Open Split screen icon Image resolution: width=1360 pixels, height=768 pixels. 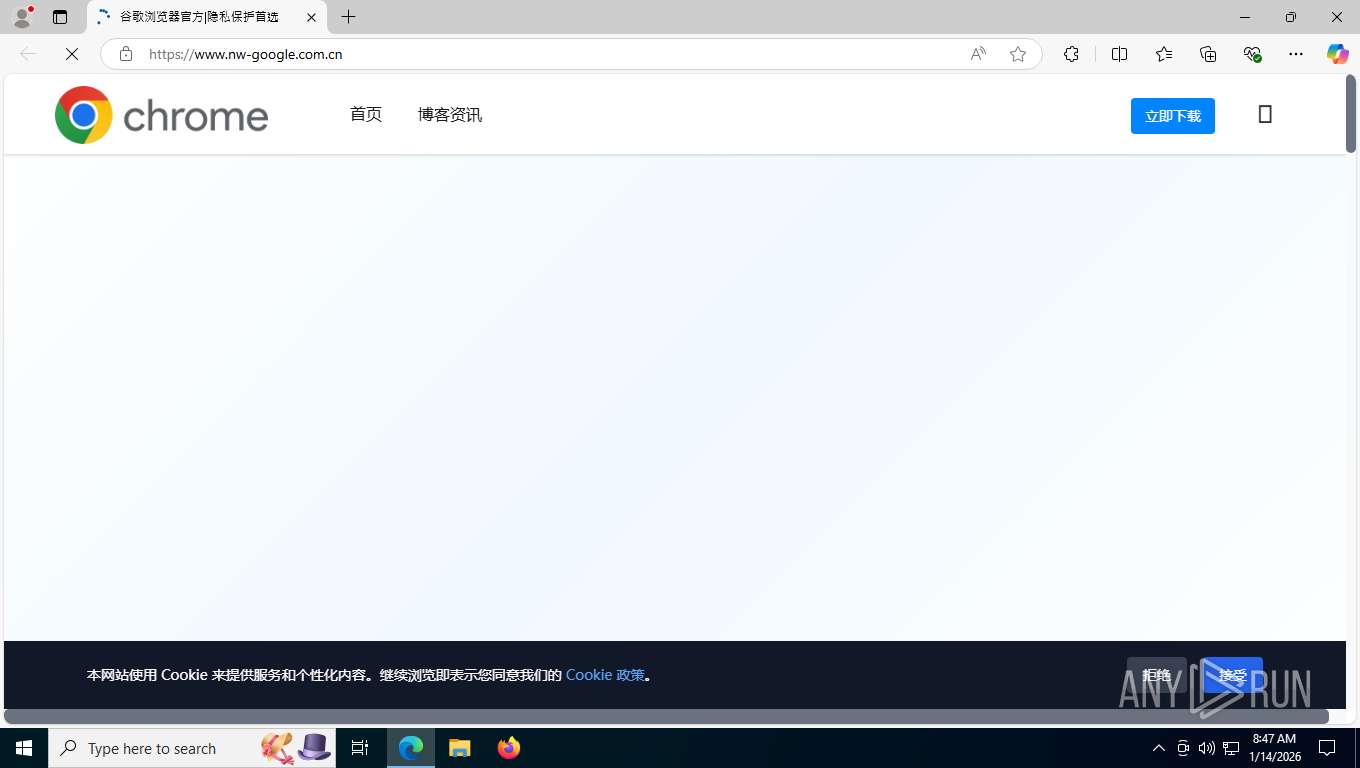[1119, 54]
